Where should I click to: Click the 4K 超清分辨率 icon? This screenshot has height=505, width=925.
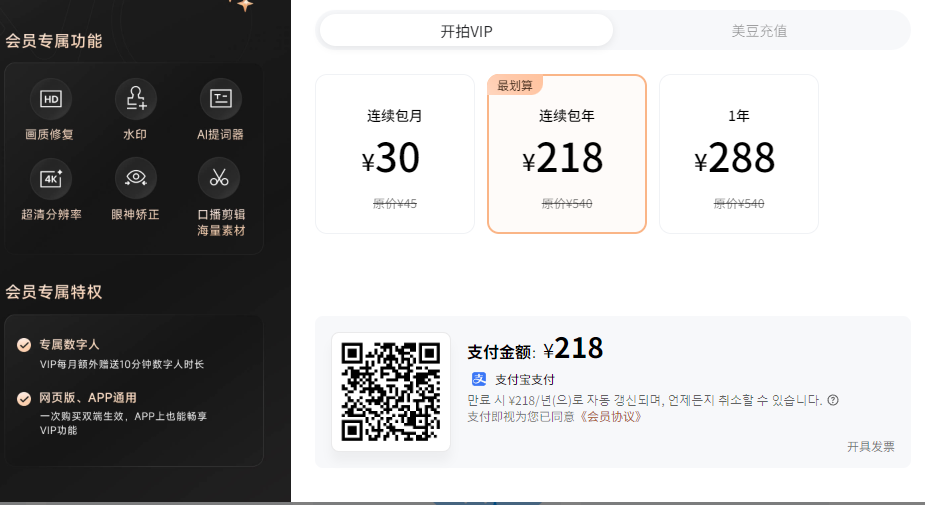coord(50,178)
